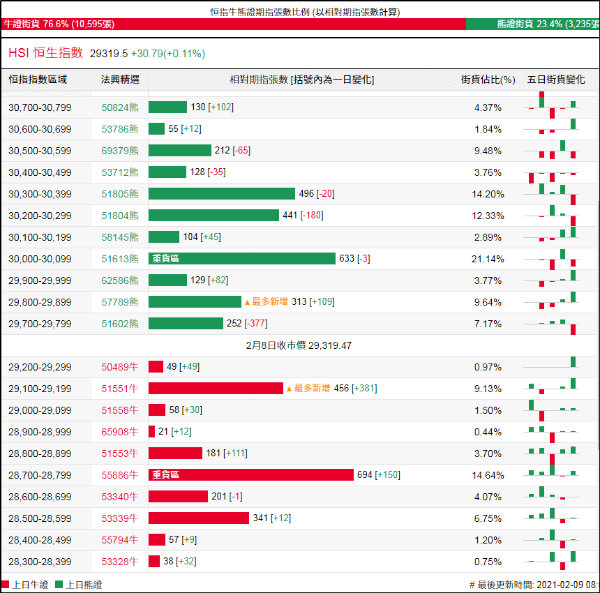
Task: Click the 最後更新時間 2021-02-09 timestamp
Action: [534, 585]
